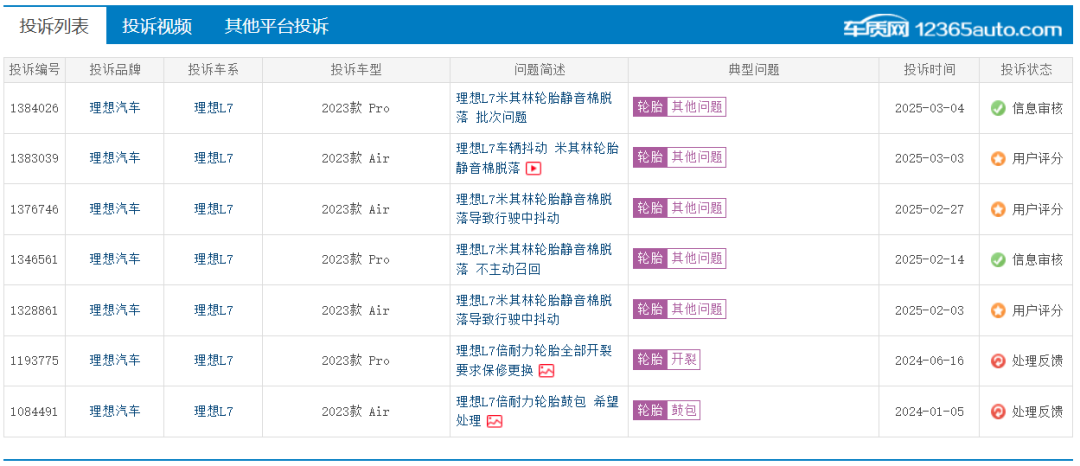
Task: Open complaint description link for 1328861
Action: [534, 310]
